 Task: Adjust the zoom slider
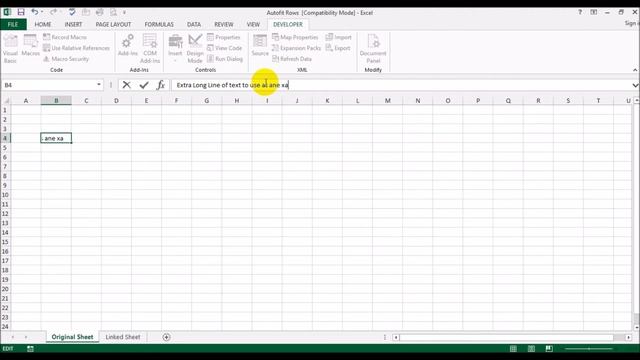coord(589,349)
